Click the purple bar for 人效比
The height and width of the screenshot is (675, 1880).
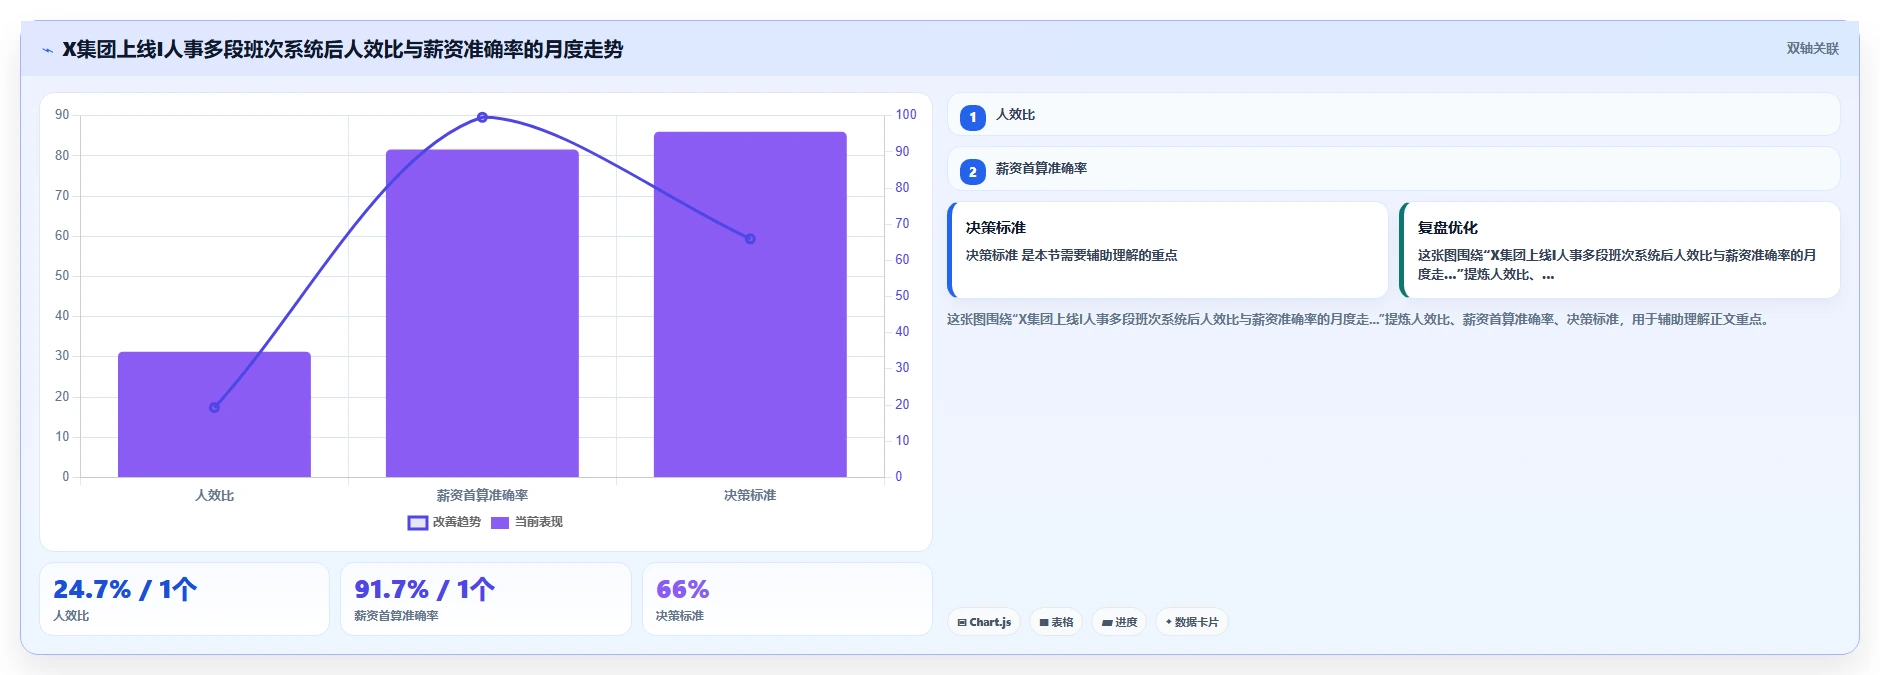(x=214, y=414)
